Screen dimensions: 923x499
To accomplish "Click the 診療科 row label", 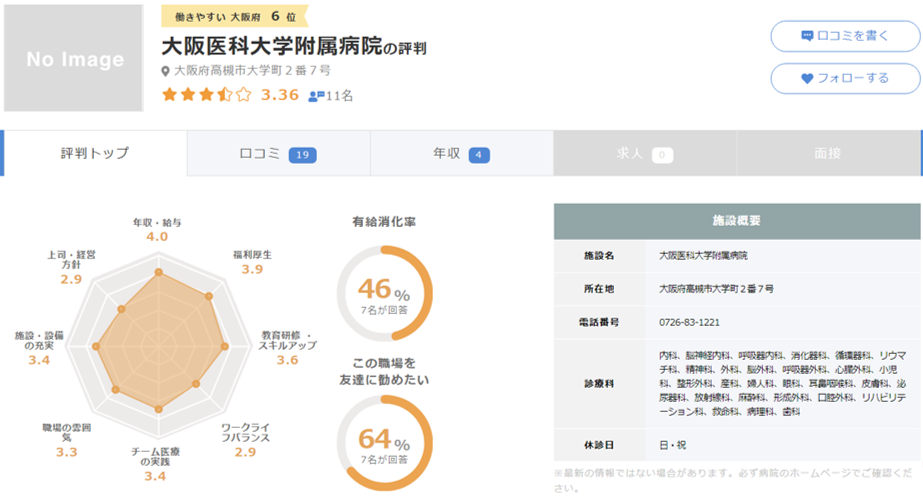I will 599,384.
